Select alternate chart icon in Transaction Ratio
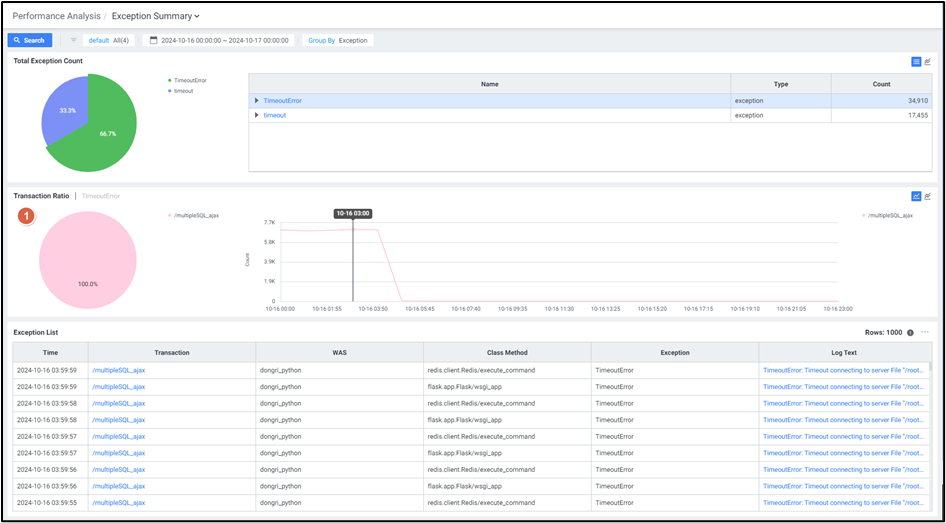Viewport: 946px width, 523px height. (928, 196)
